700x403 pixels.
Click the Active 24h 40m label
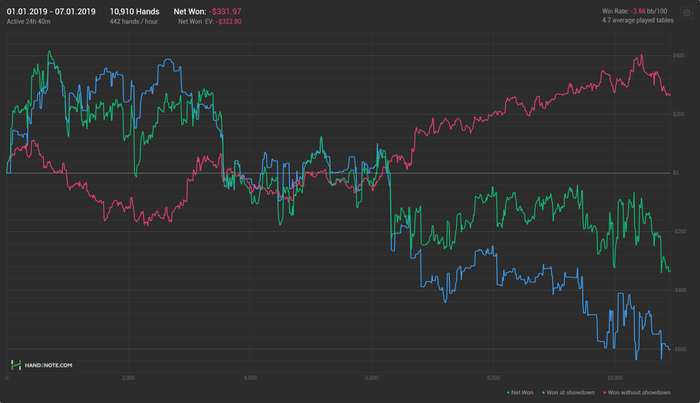click(x=28, y=21)
